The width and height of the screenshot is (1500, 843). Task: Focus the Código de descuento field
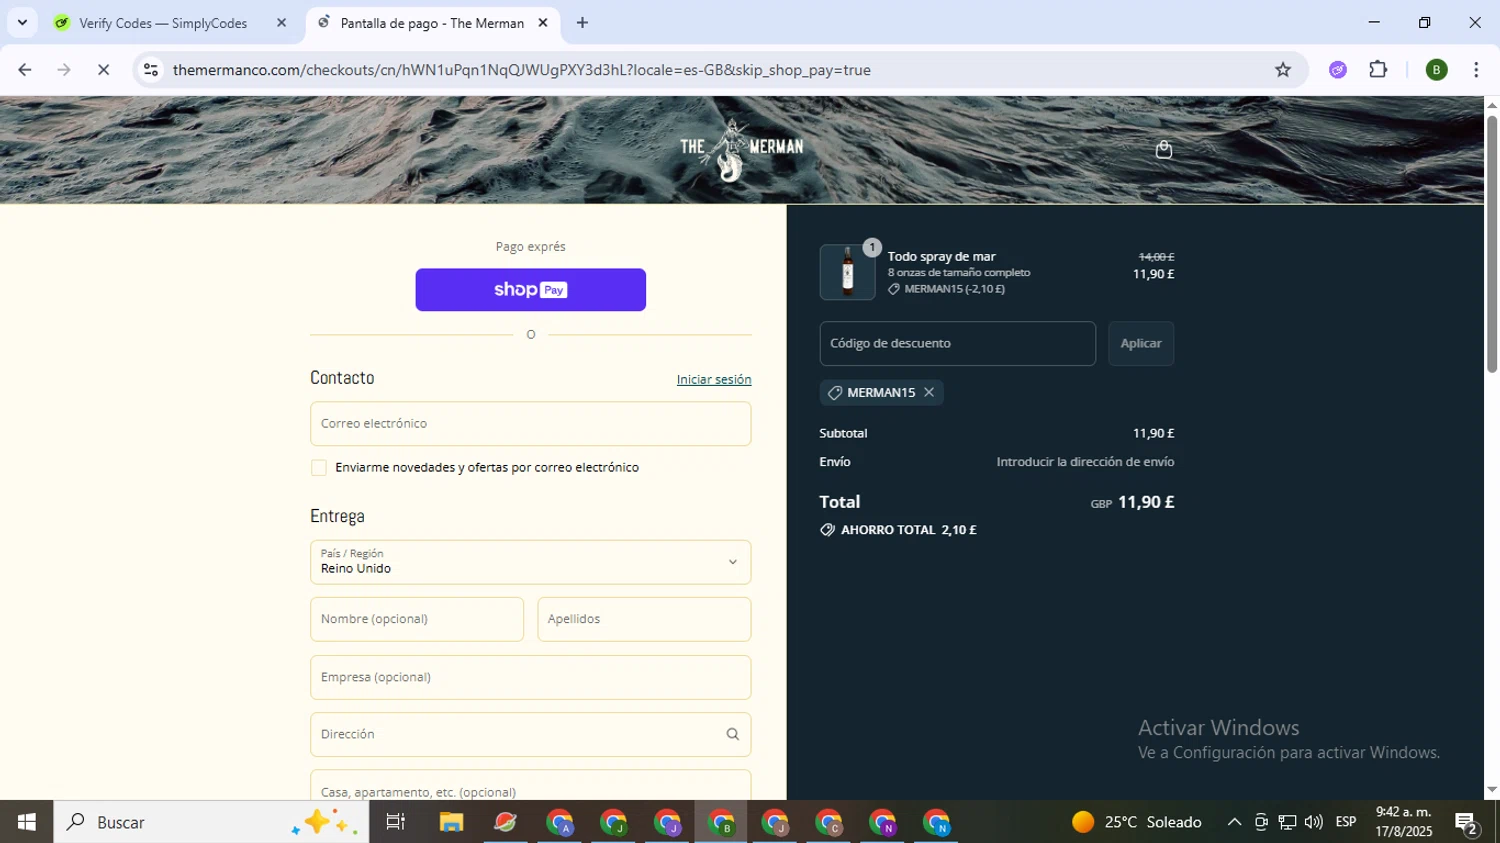[x=957, y=343]
